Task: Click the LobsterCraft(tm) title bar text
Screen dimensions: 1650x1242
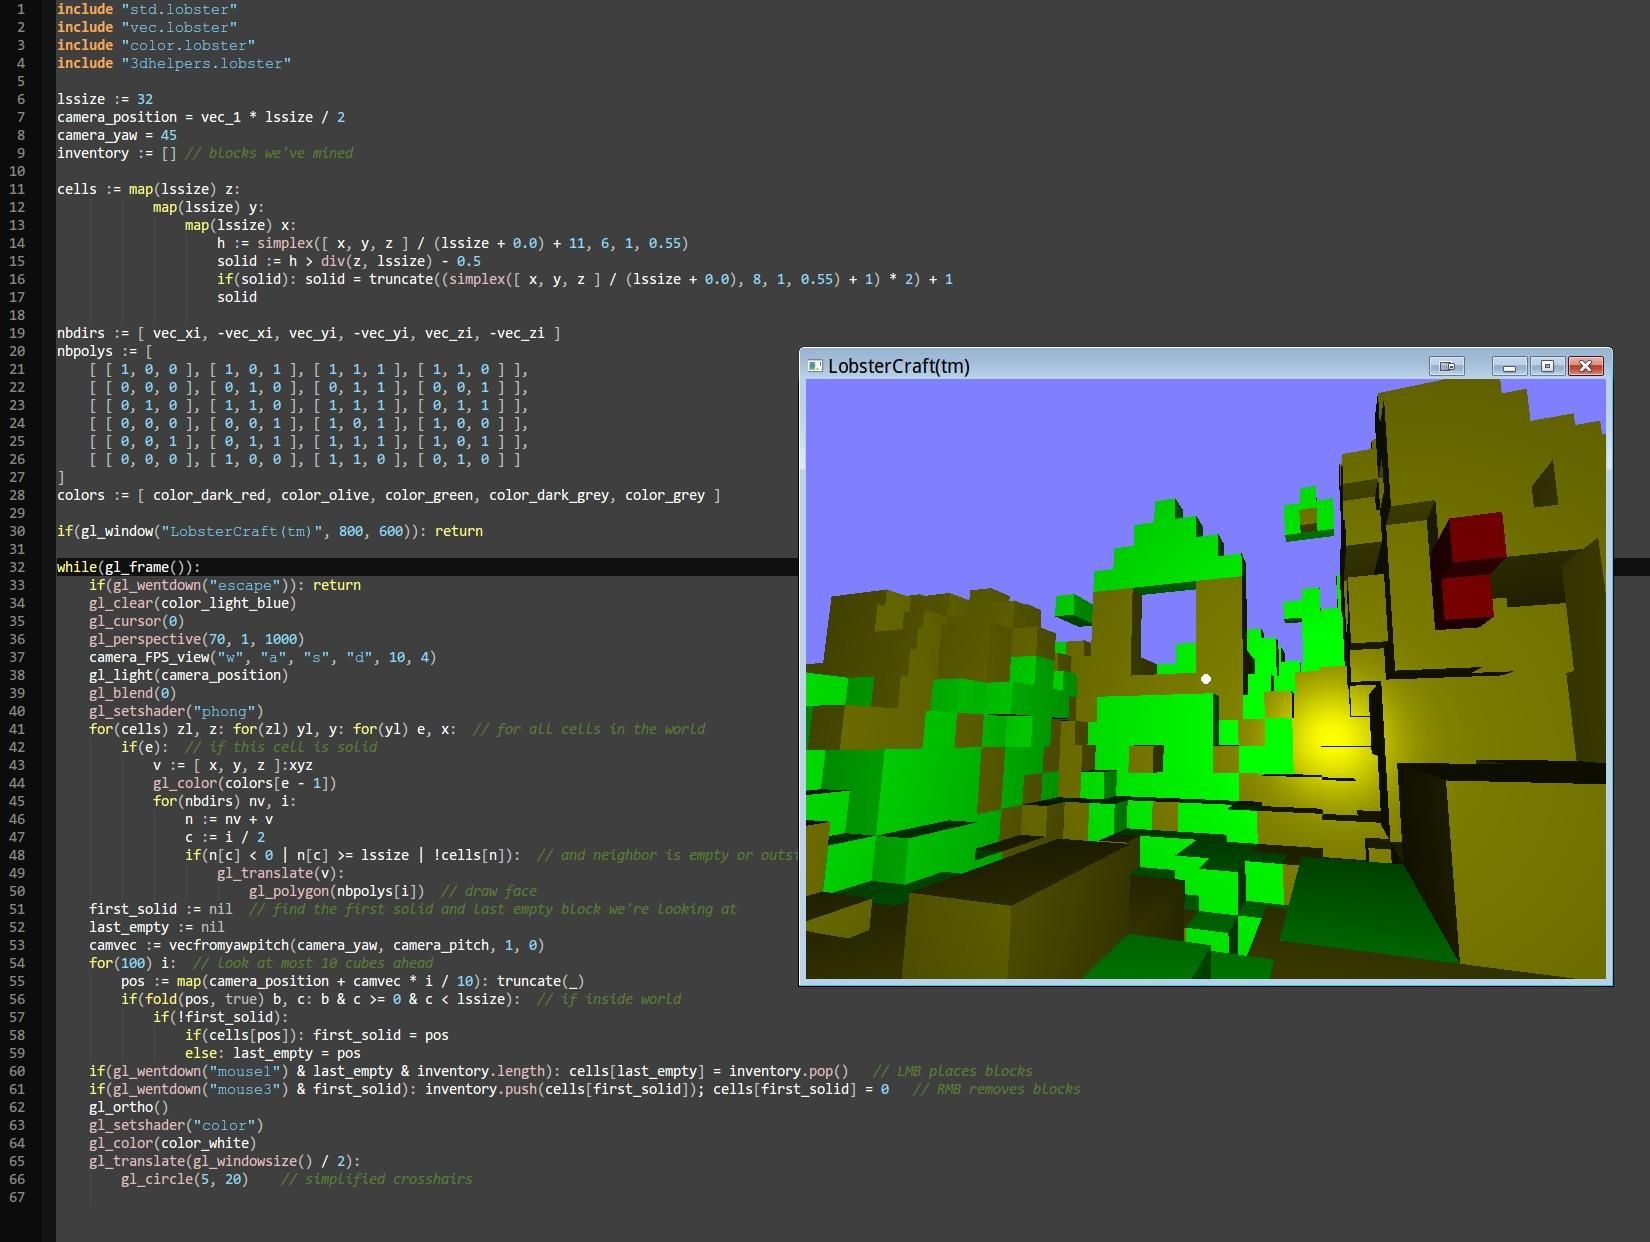Action: coord(899,366)
